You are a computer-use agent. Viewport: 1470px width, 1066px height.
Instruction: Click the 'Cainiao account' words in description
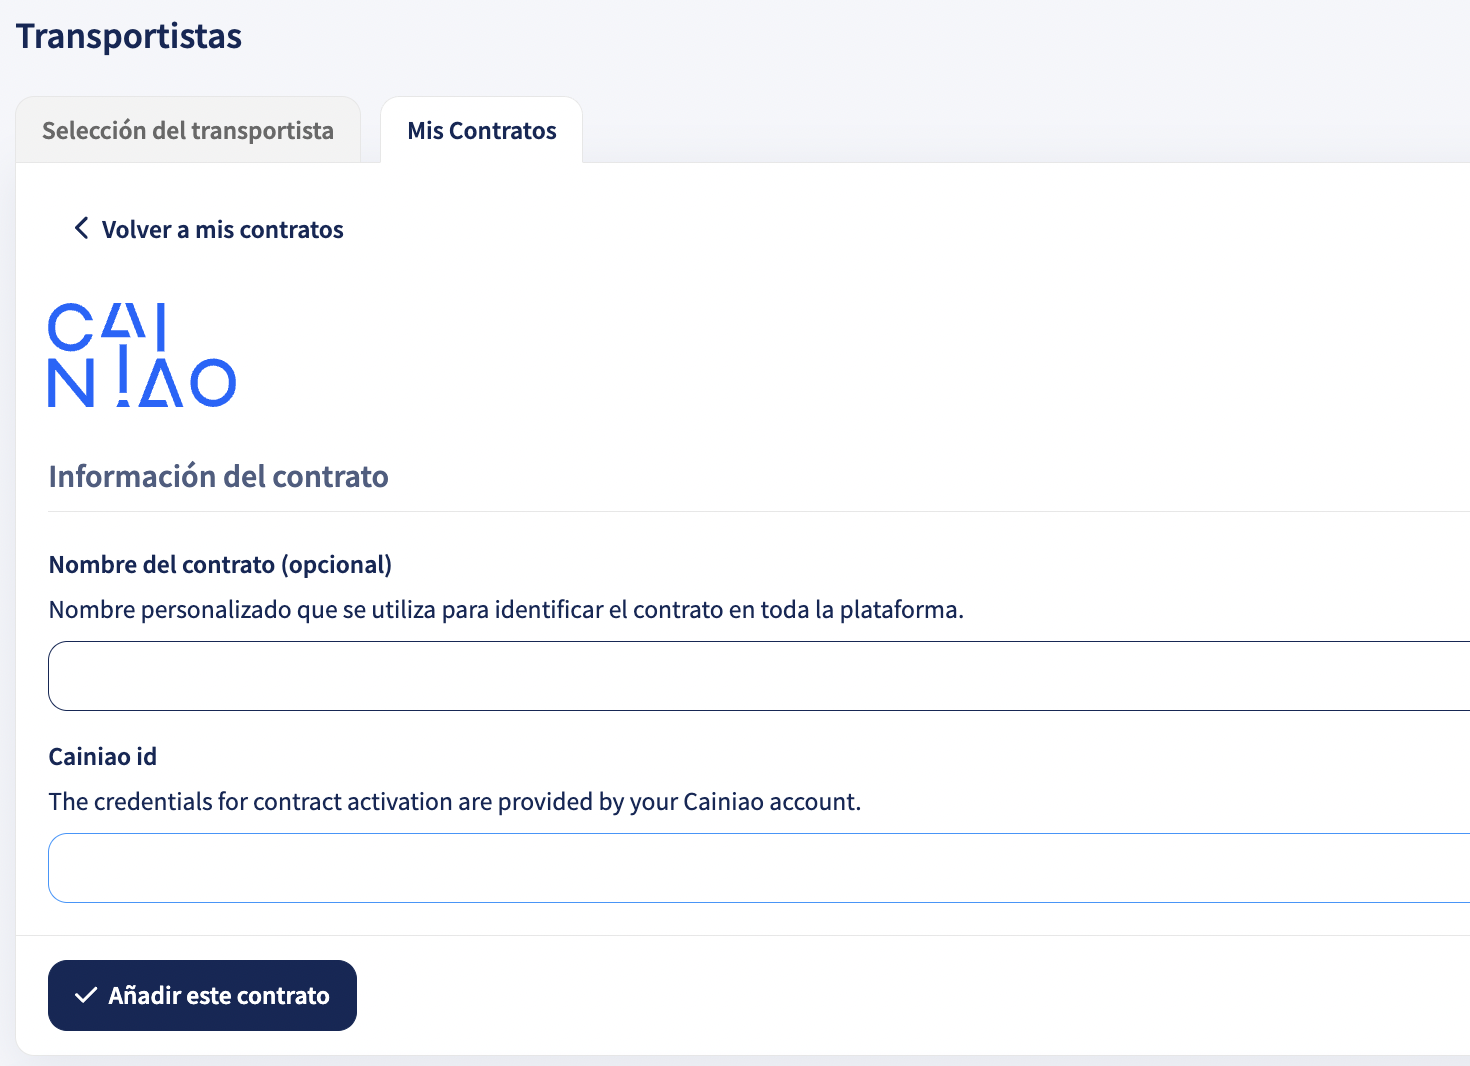point(770,802)
